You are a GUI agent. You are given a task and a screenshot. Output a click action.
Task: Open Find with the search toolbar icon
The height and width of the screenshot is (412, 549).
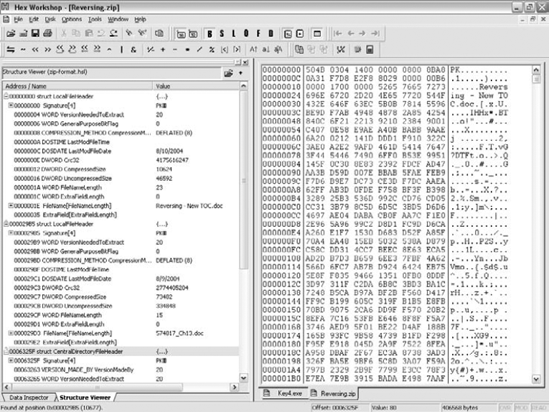(x=129, y=34)
